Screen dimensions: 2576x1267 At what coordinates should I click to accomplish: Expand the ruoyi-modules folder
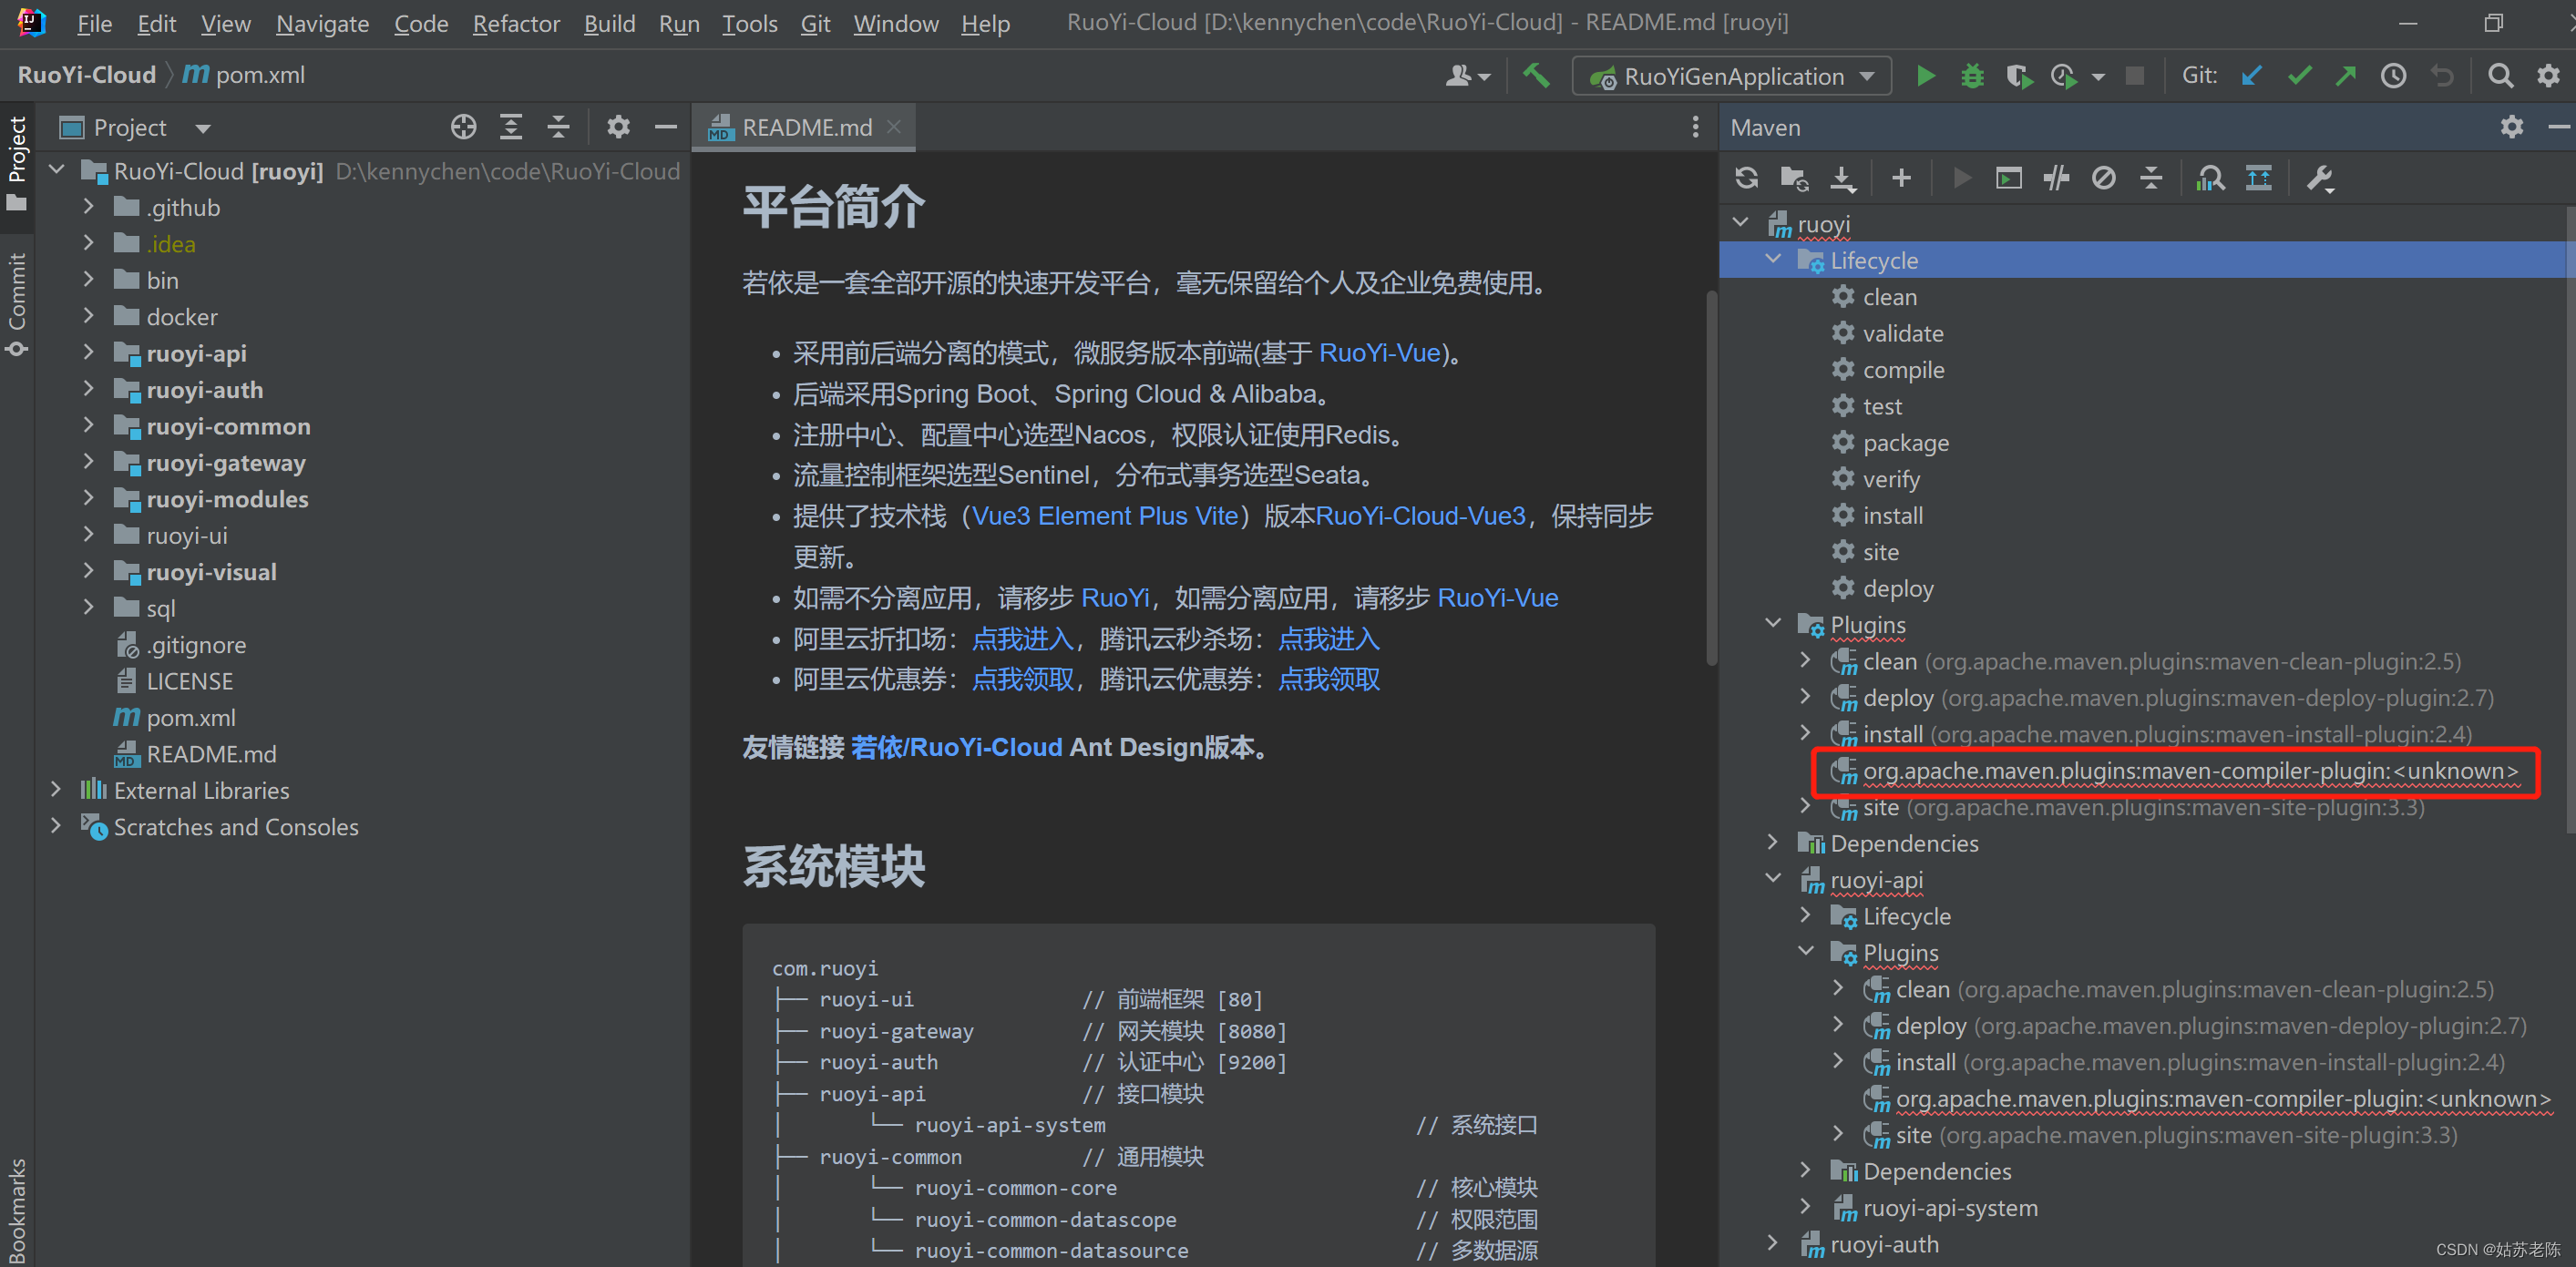tap(88, 498)
